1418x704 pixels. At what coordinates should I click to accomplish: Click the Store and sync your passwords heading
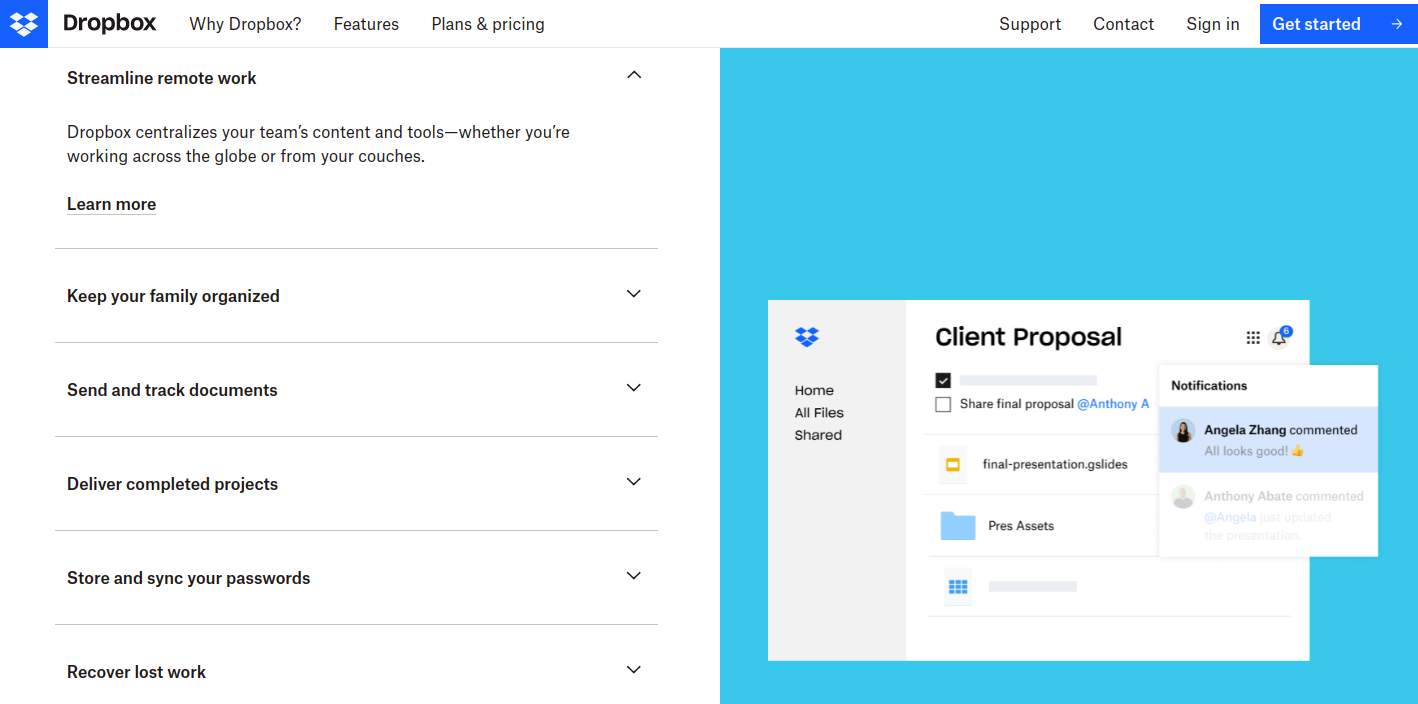pos(189,578)
